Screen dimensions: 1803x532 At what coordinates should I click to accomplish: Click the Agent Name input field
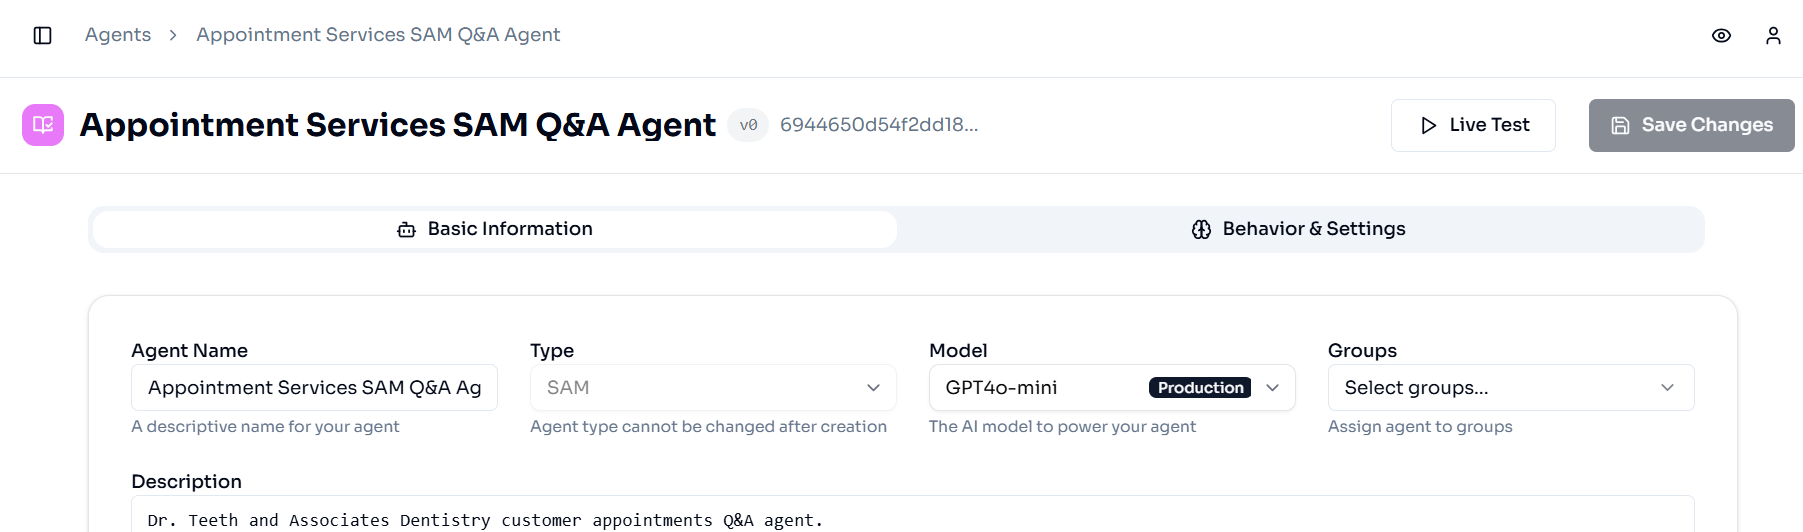[314, 388]
